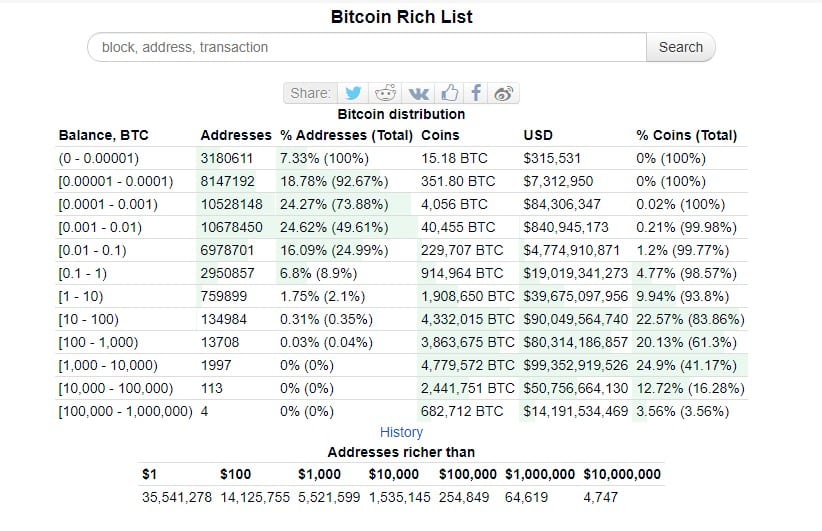Click the USD column header
The width and height of the screenshot is (822, 531).
538,135
